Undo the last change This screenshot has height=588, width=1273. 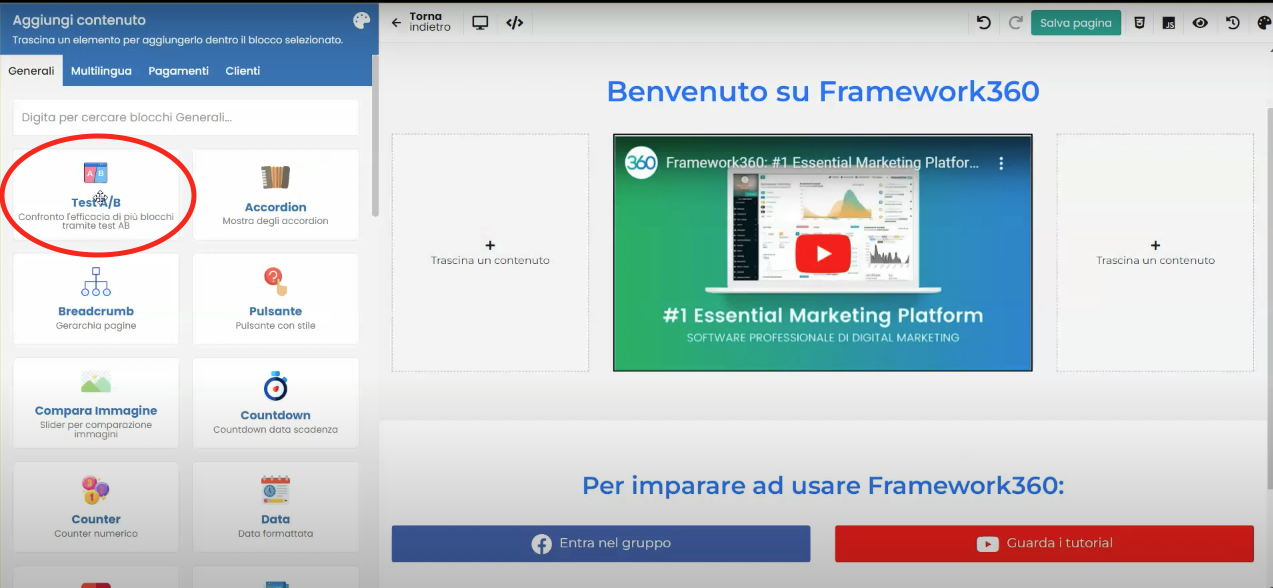[x=984, y=22]
